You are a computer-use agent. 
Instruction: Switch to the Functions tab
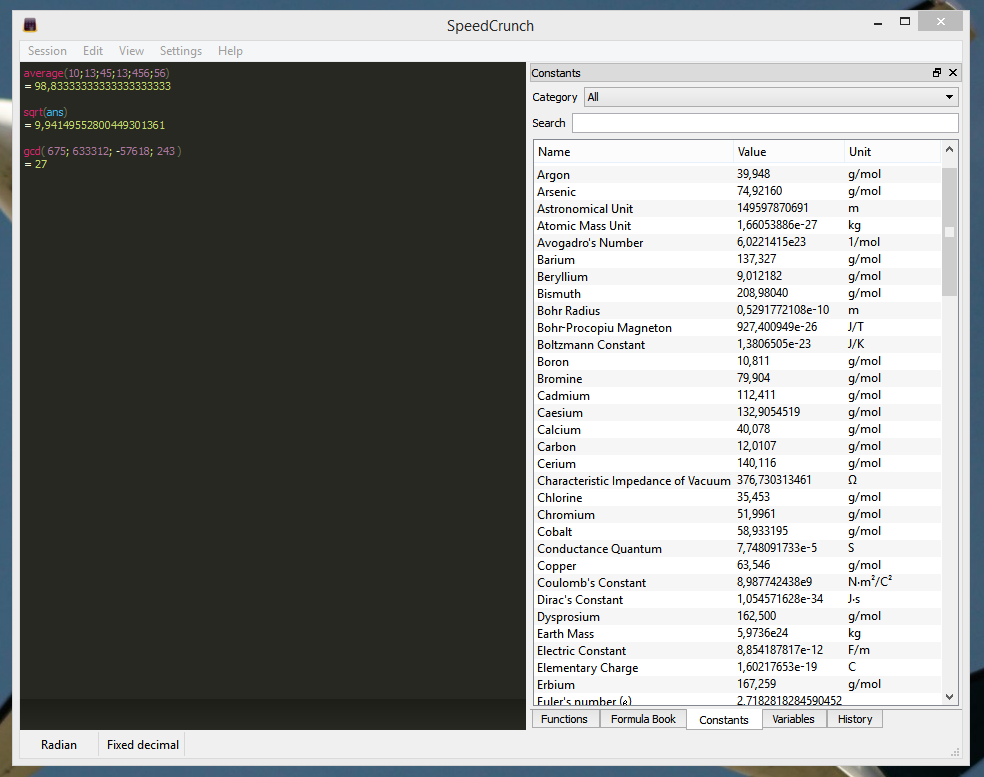point(565,718)
